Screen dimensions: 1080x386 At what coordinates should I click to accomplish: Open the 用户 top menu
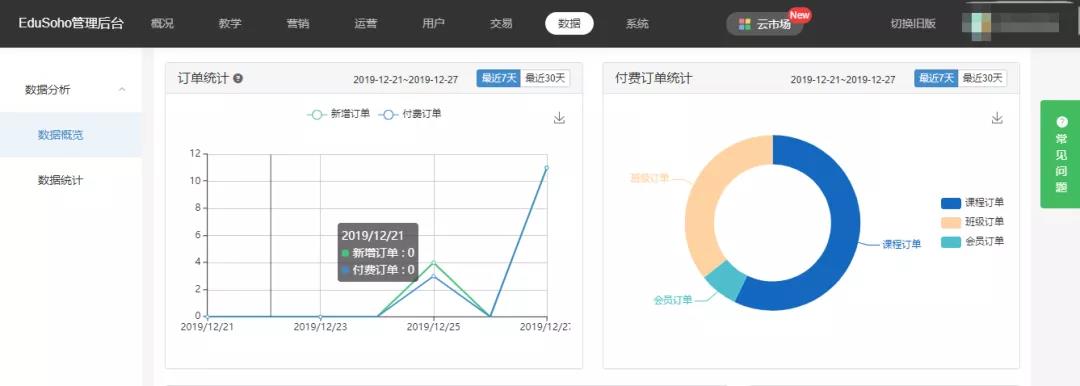(x=433, y=23)
